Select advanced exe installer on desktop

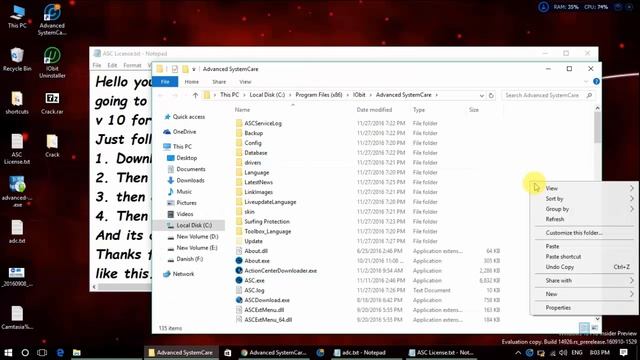[x=17, y=192]
